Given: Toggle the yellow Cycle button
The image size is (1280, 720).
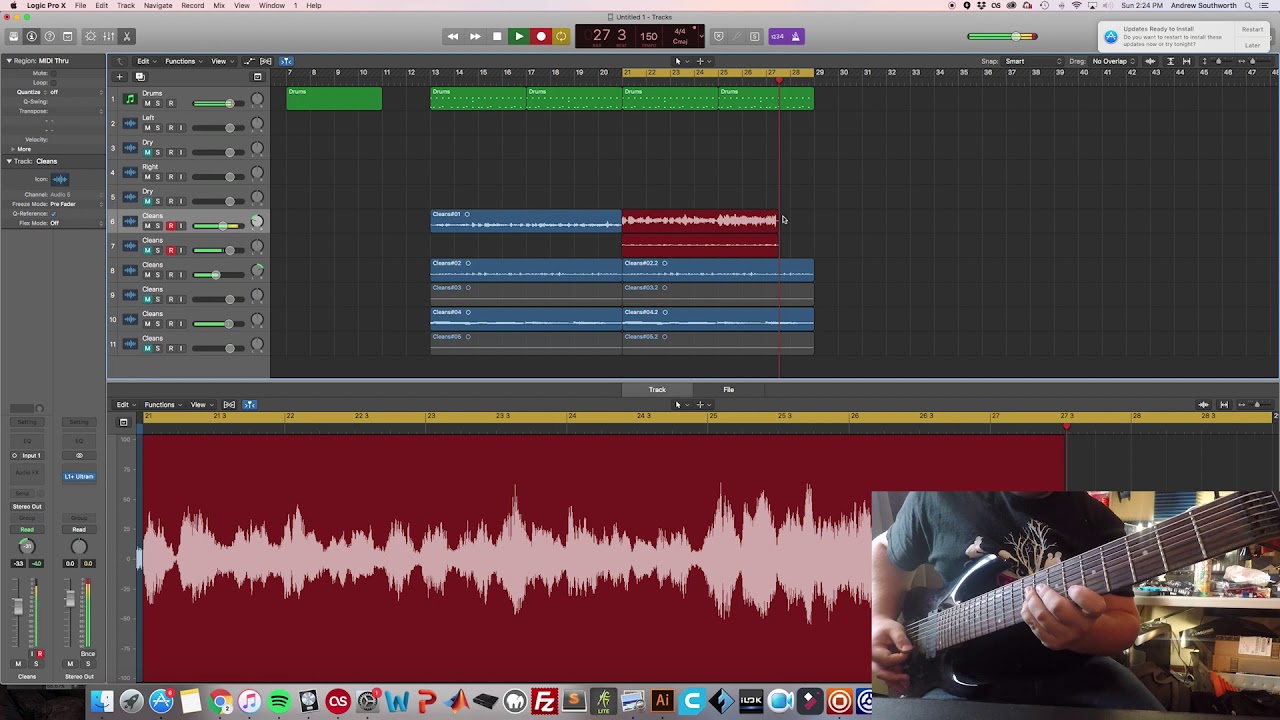Looking at the screenshot, I should (x=561, y=37).
